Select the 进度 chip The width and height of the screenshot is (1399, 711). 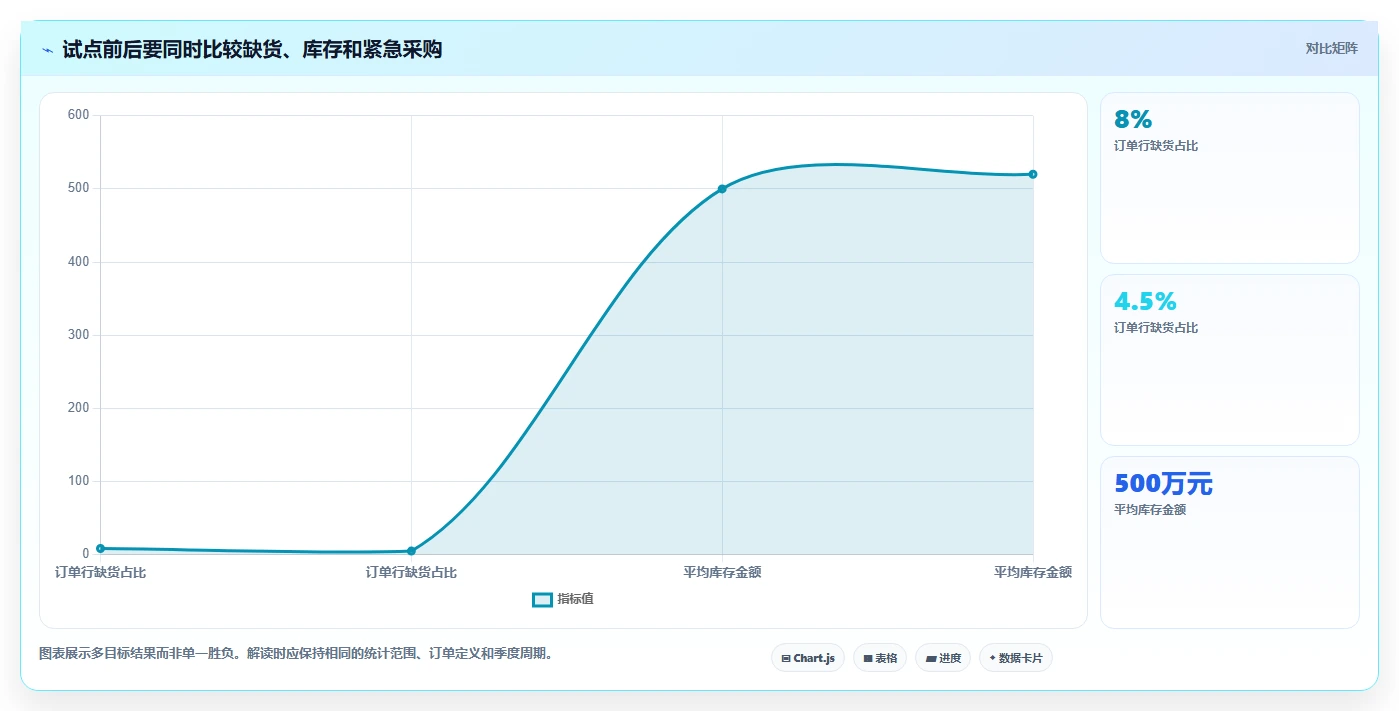943,658
